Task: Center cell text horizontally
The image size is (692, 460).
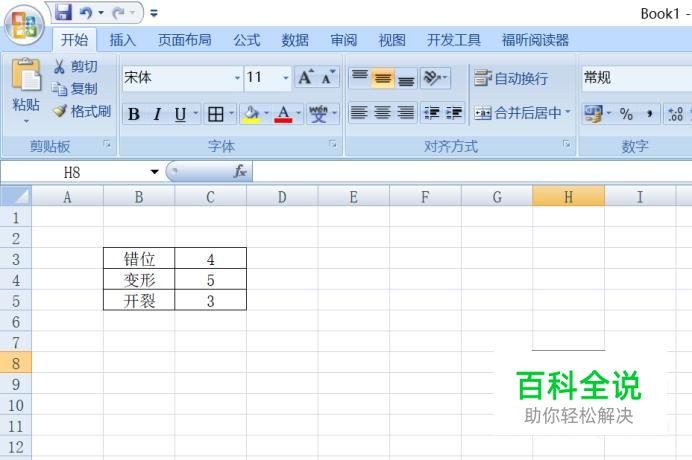Action: 382,113
